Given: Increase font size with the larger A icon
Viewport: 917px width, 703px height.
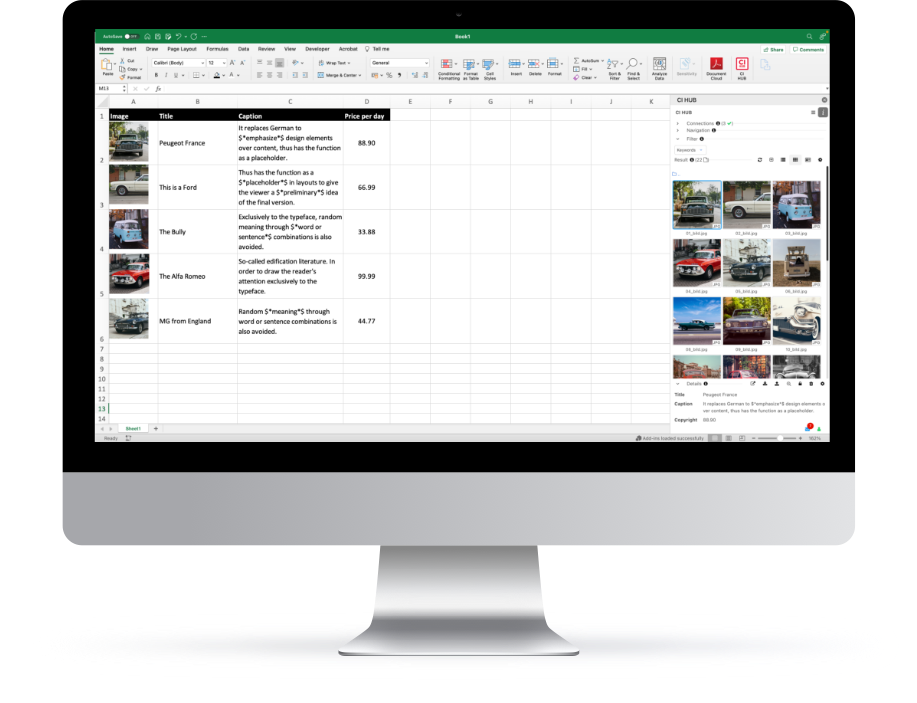Looking at the screenshot, I should (232, 63).
